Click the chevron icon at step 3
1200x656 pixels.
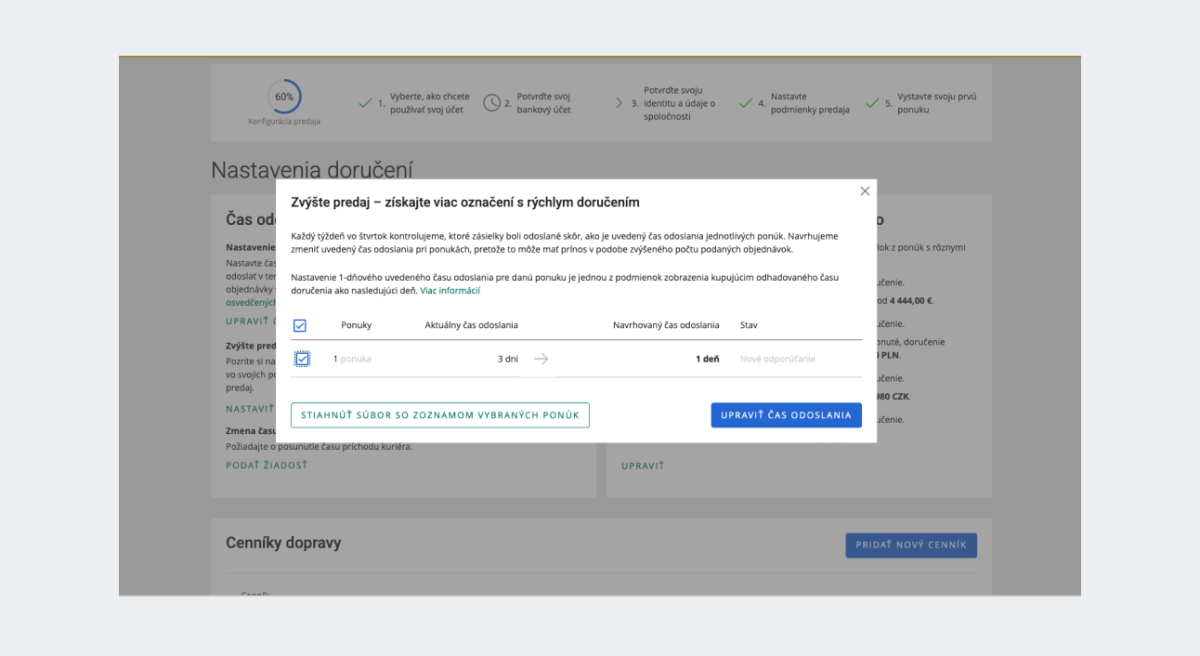coord(619,102)
